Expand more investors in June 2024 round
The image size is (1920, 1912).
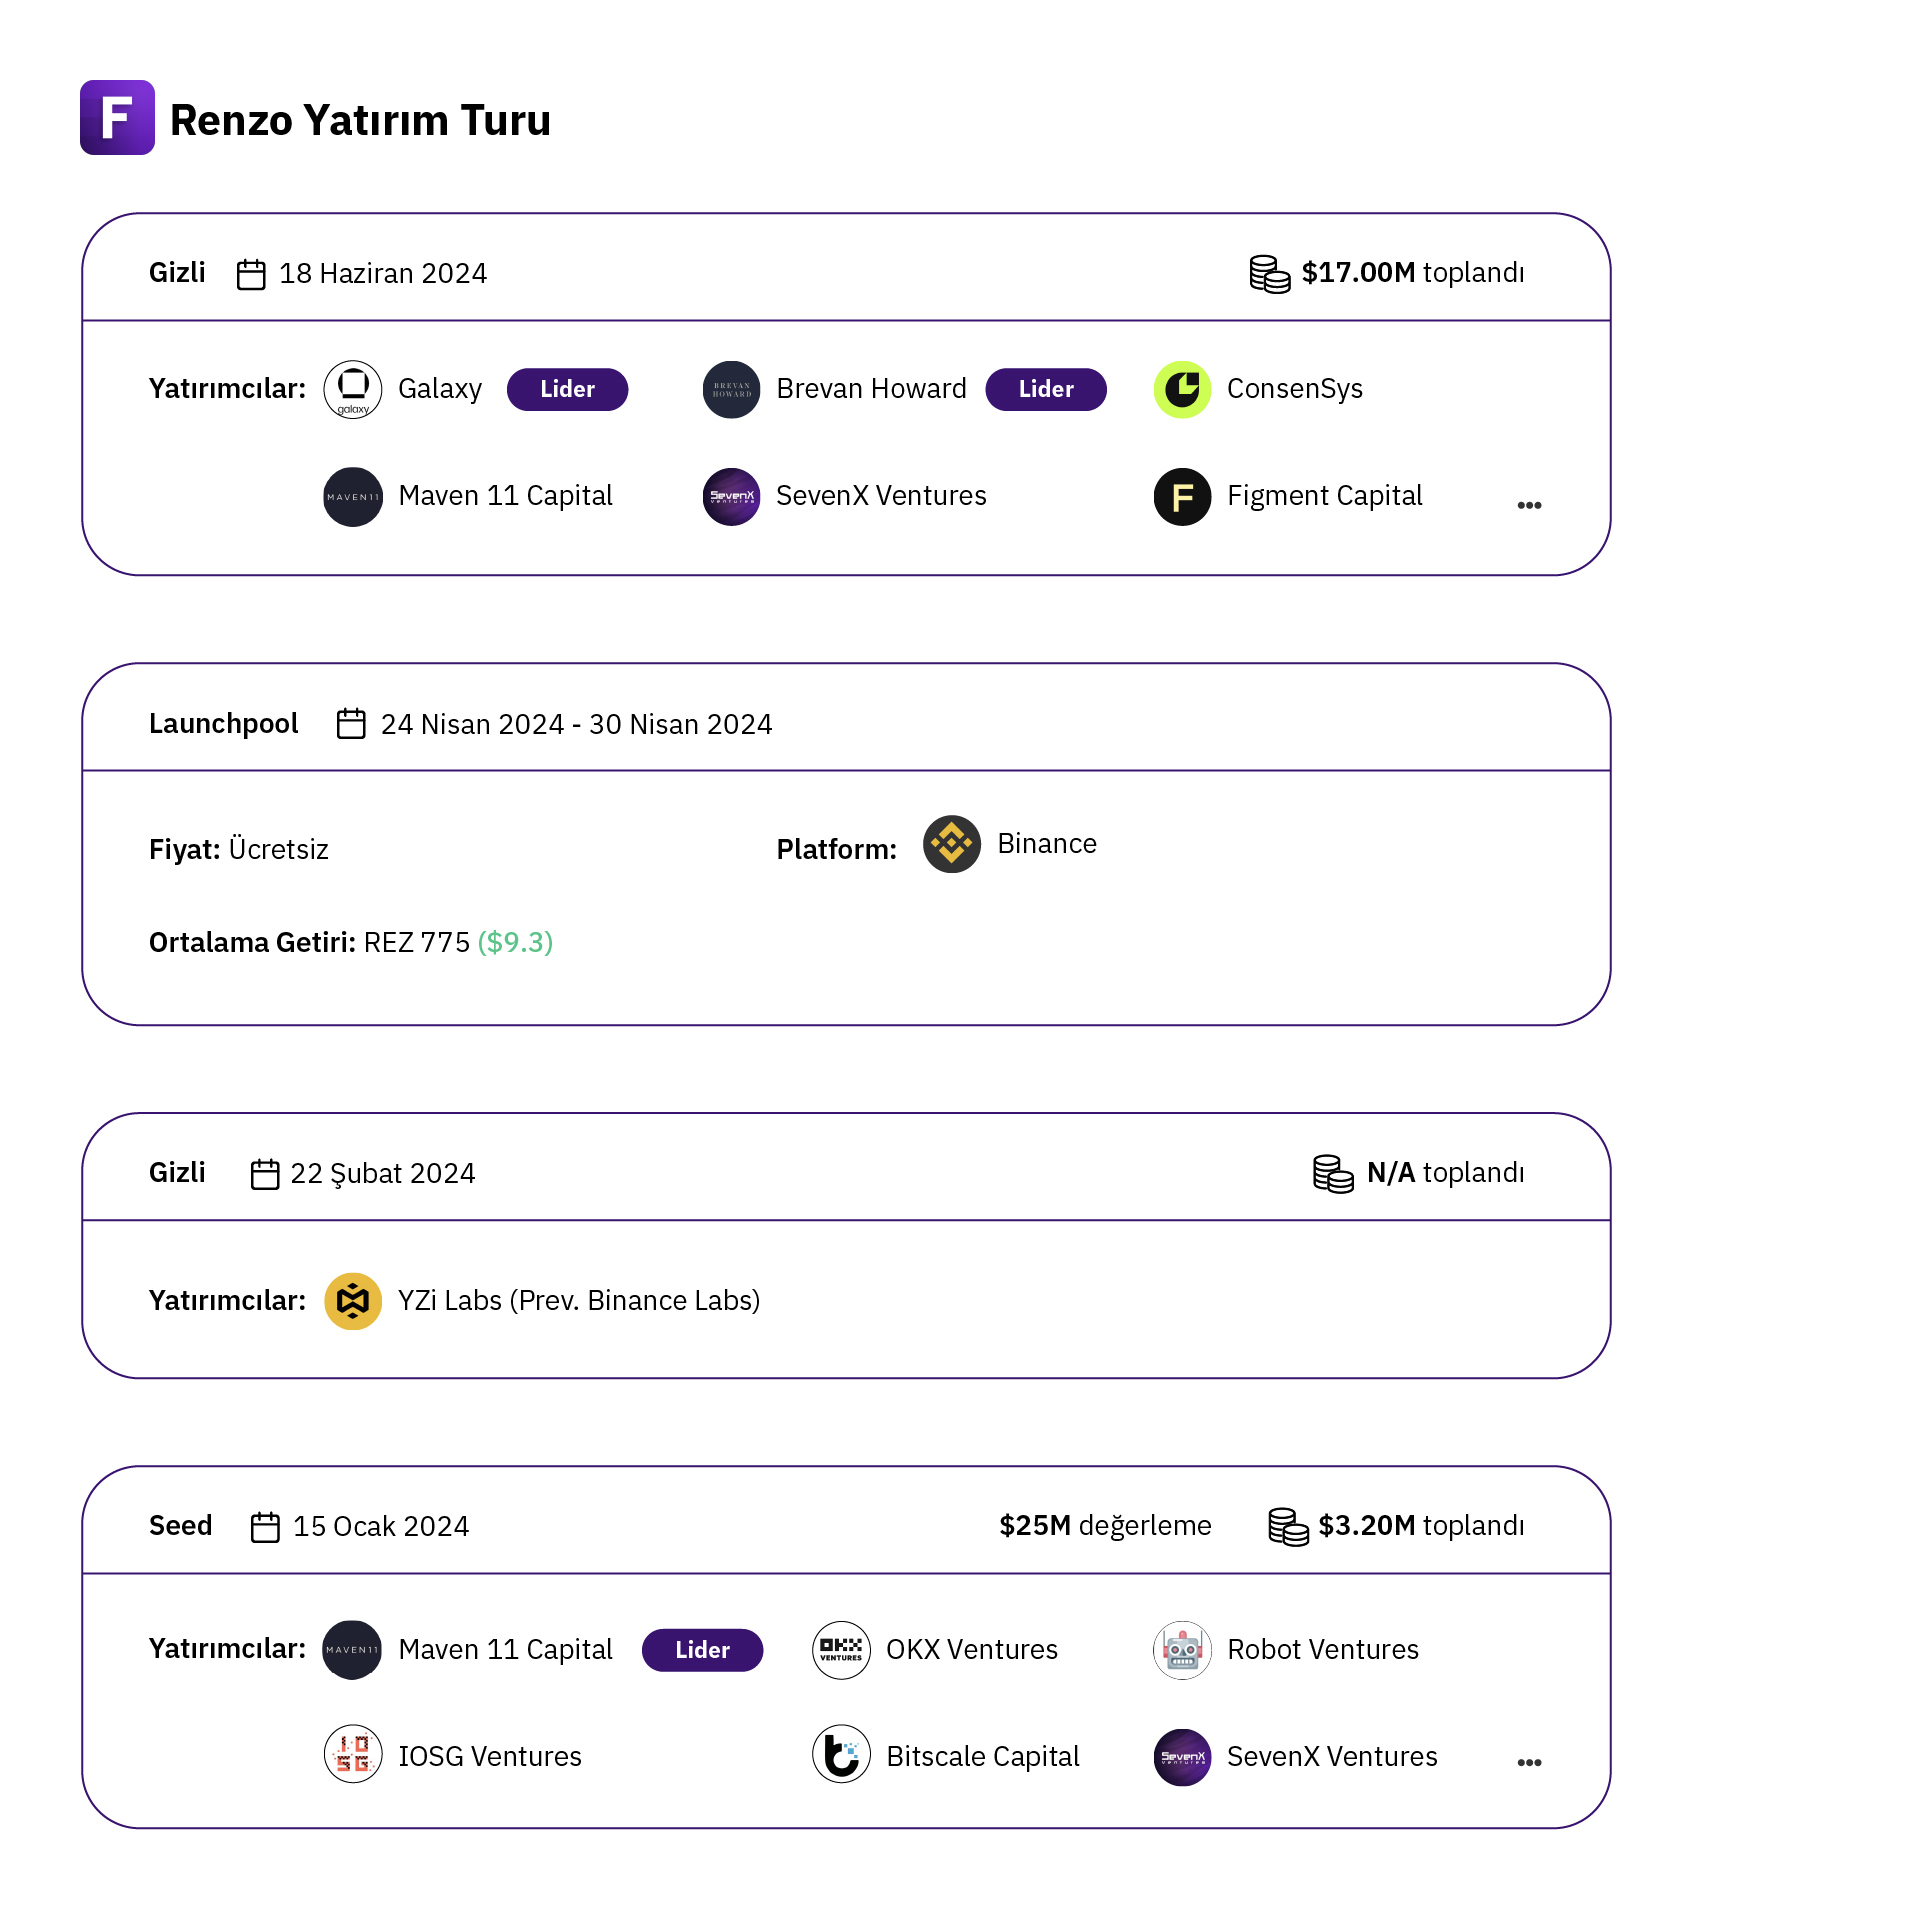(1529, 505)
